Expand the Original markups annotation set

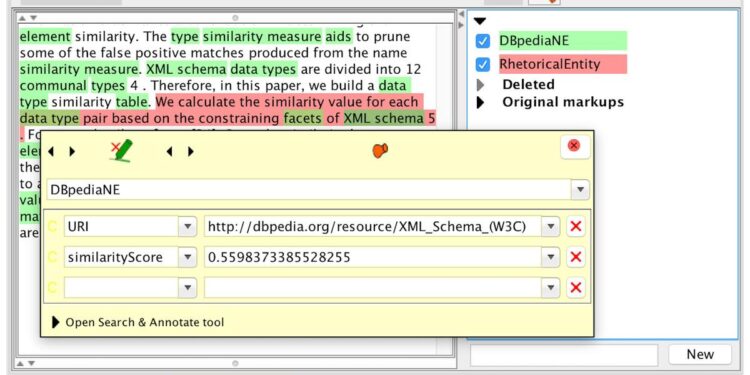(481, 102)
